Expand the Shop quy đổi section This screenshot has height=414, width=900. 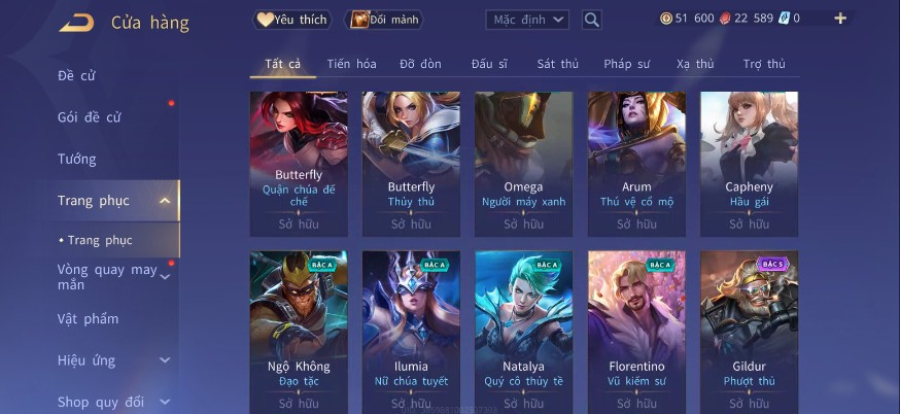point(165,402)
